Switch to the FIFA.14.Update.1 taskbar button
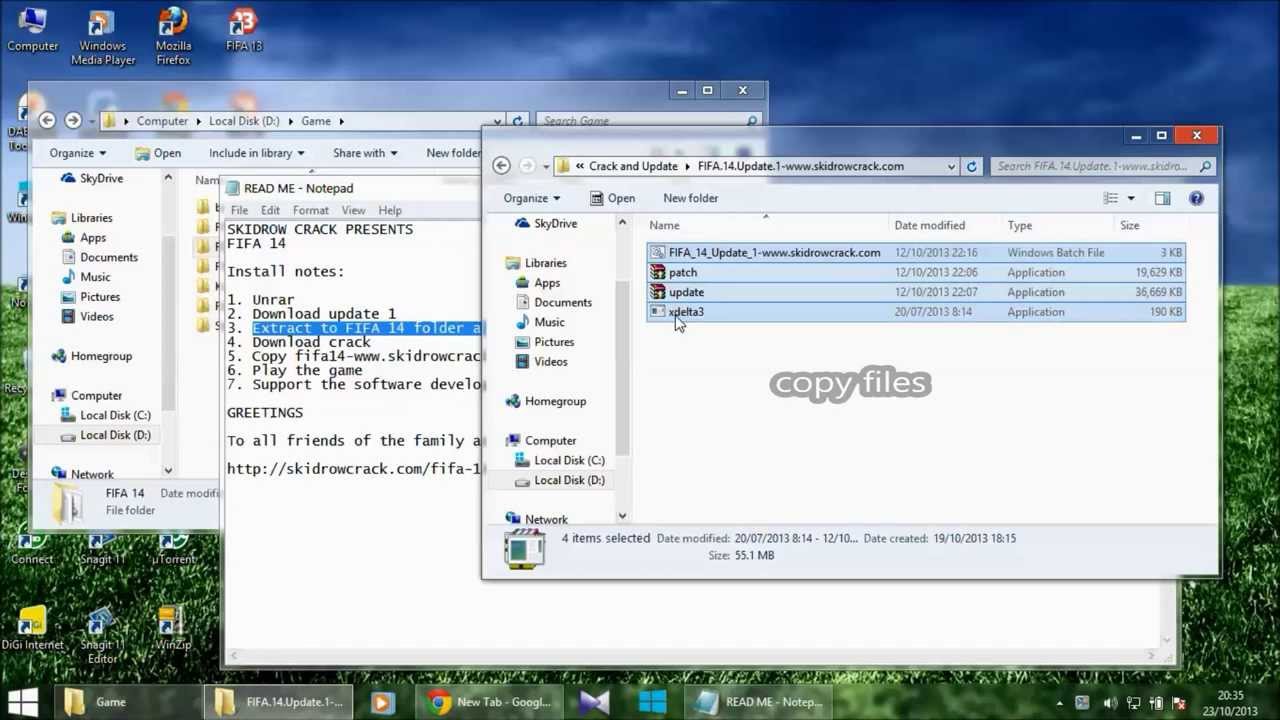Screen dimensions: 1280x720 click(x=280, y=702)
